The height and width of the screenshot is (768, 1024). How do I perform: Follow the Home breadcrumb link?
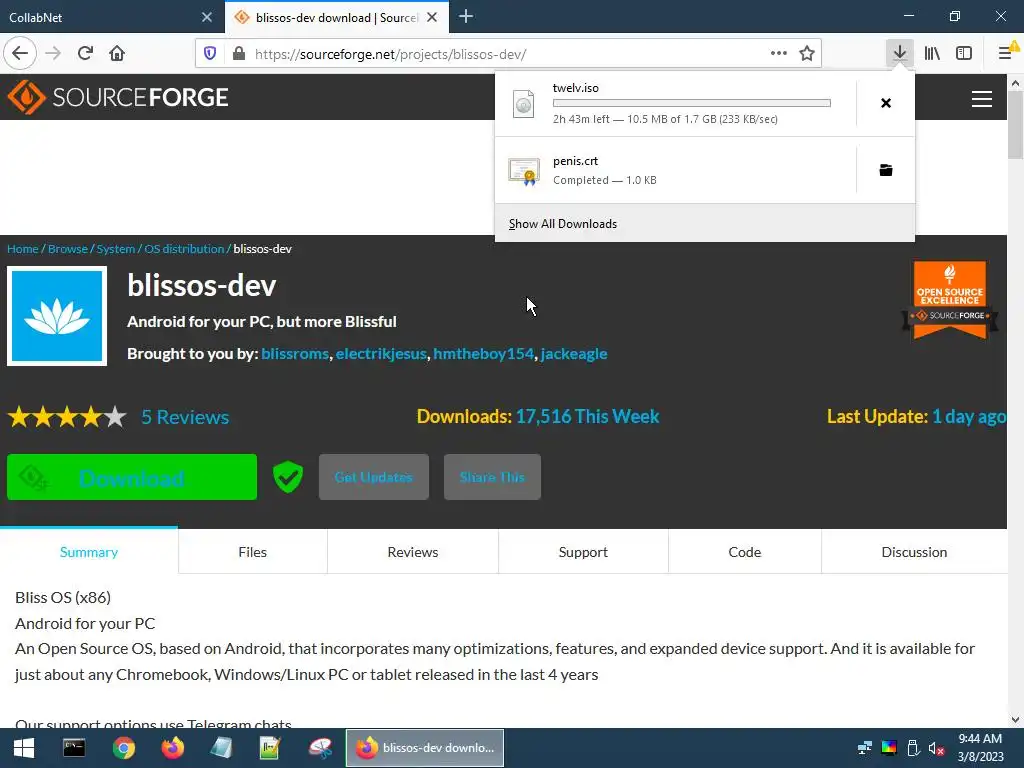point(23,249)
